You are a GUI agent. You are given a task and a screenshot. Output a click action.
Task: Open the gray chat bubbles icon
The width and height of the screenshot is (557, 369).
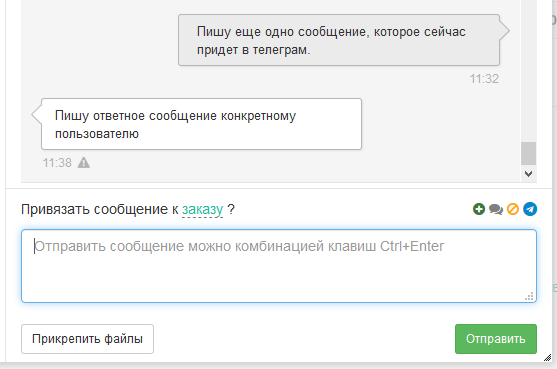pyautogui.click(x=496, y=210)
